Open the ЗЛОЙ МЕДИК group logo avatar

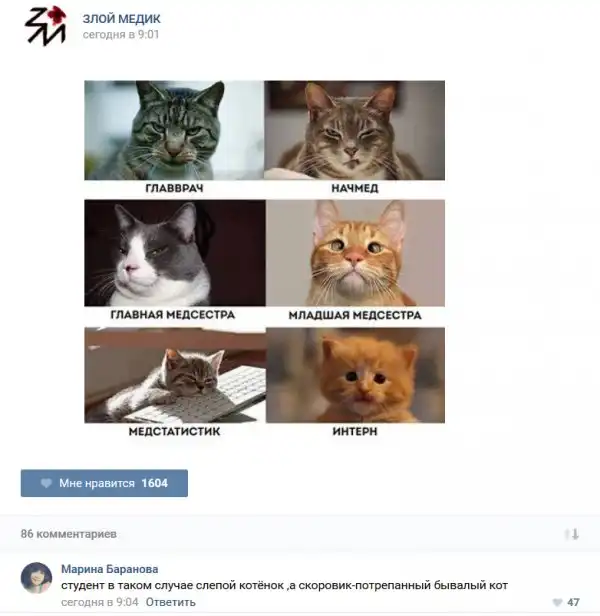[x=45, y=26]
